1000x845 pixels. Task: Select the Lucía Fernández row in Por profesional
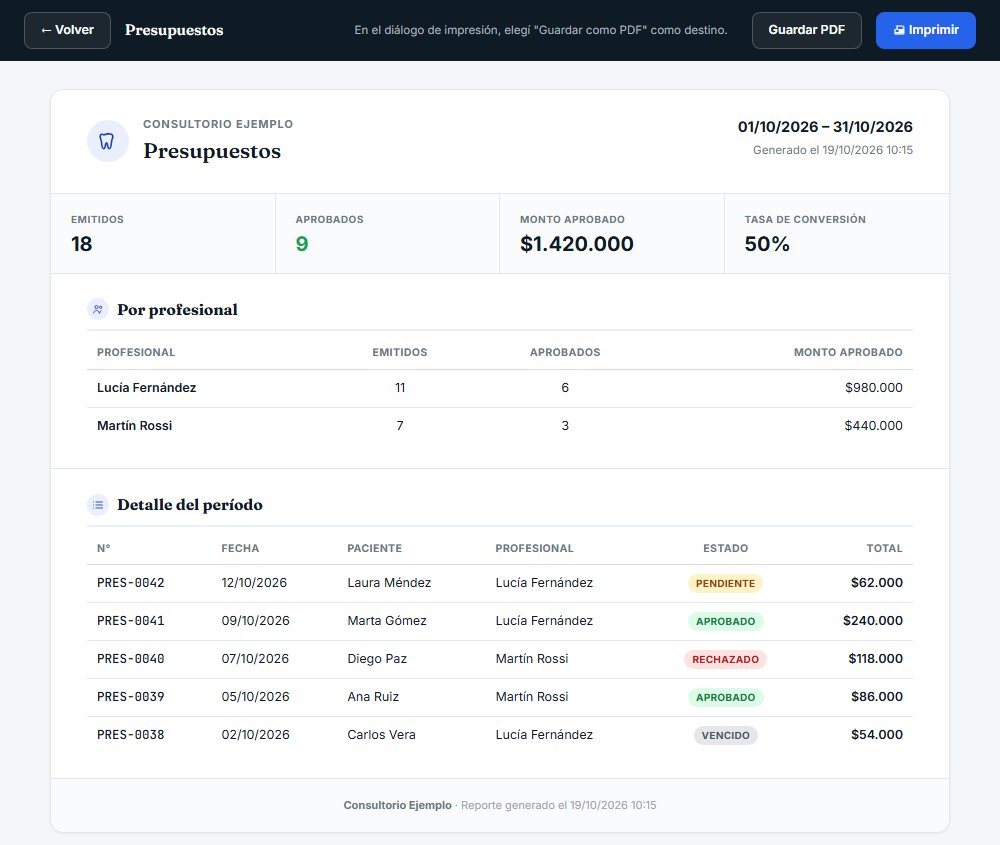499,388
